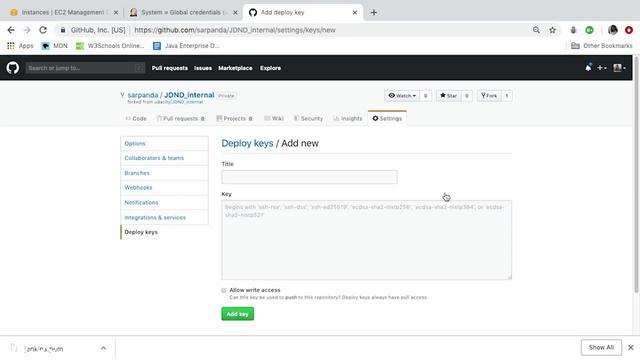Click the Add key button

click(238, 314)
